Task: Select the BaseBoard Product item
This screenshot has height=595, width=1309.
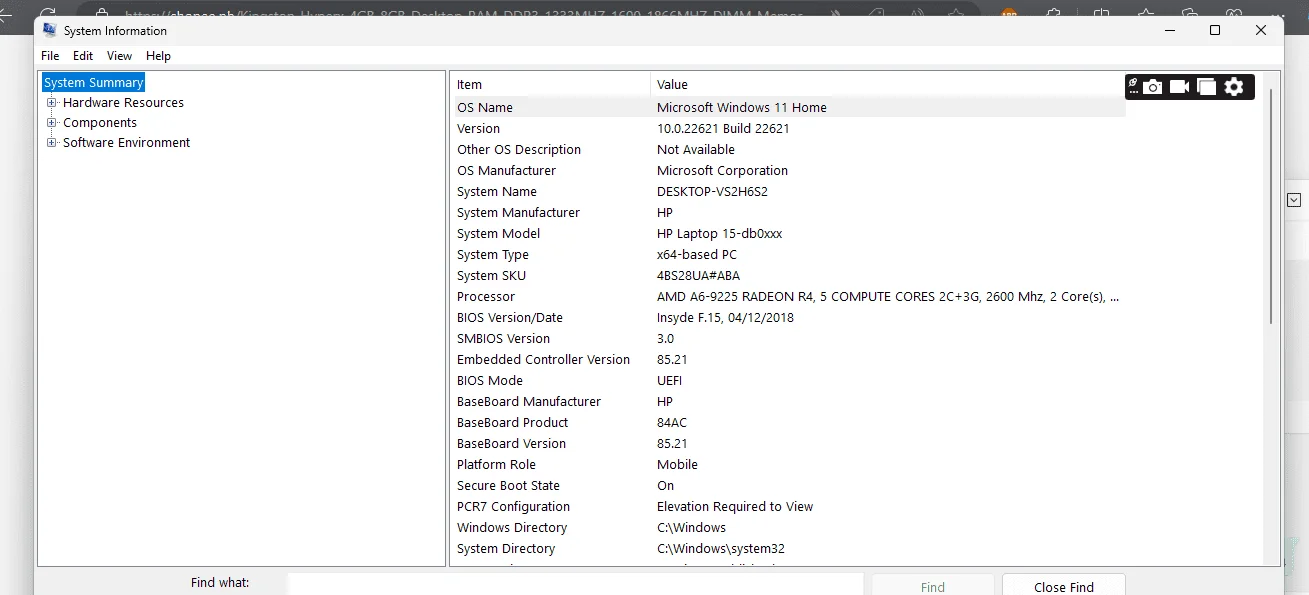Action: coord(512,422)
